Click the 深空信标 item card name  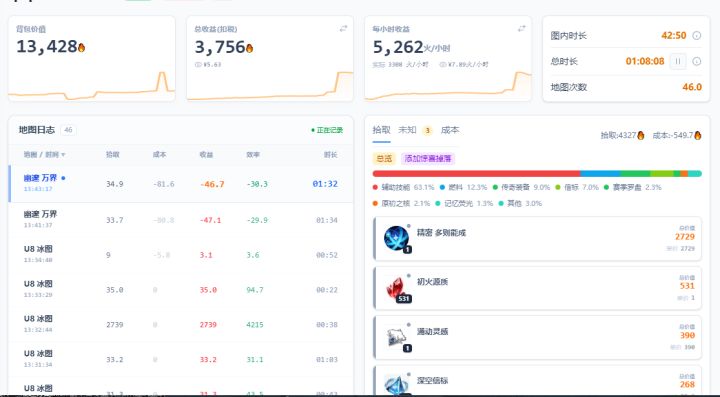[432, 380]
